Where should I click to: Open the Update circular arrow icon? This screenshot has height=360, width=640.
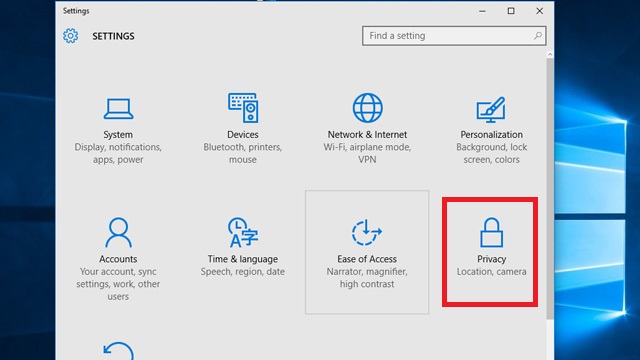118,351
